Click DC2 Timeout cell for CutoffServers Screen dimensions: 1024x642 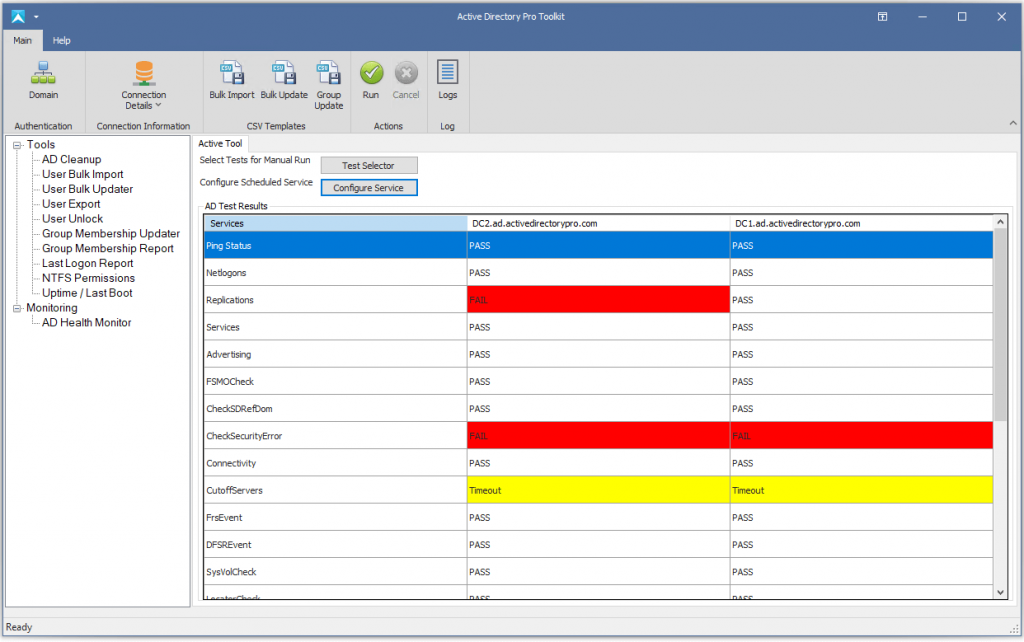599,490
